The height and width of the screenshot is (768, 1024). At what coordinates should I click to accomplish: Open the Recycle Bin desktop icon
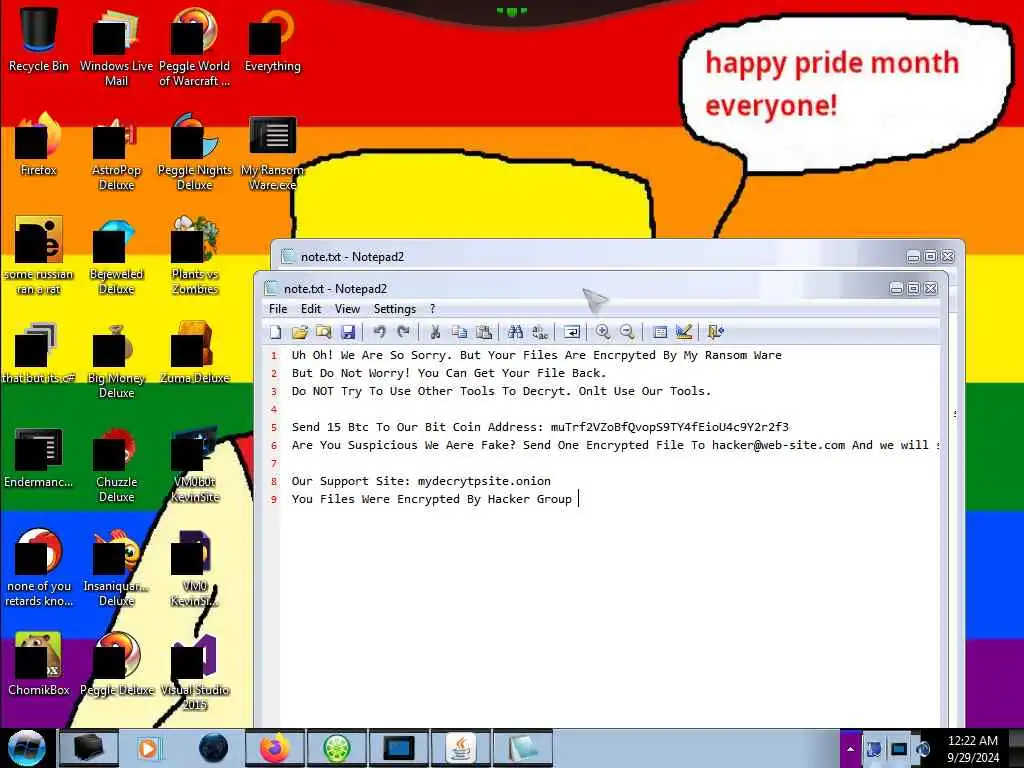pos(39,38)
